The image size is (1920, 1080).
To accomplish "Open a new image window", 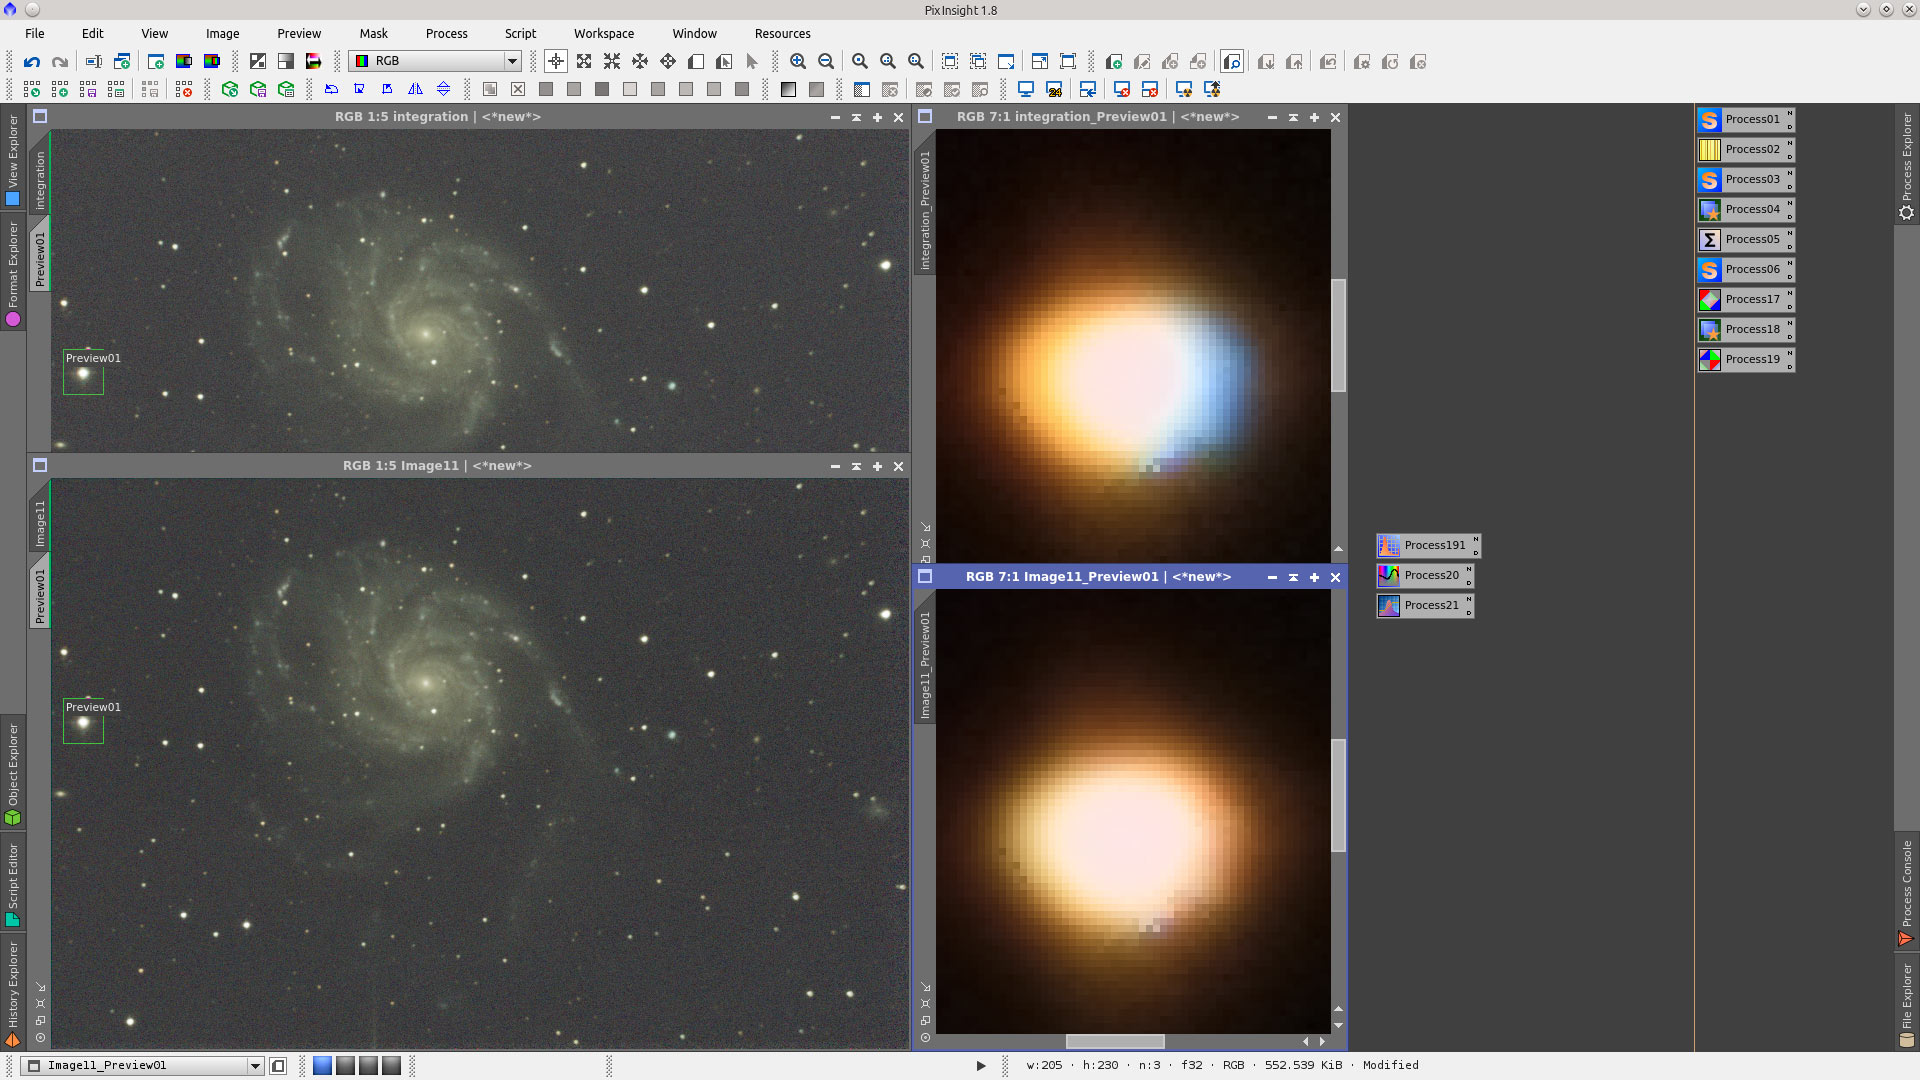I will (x=155, y=61).
